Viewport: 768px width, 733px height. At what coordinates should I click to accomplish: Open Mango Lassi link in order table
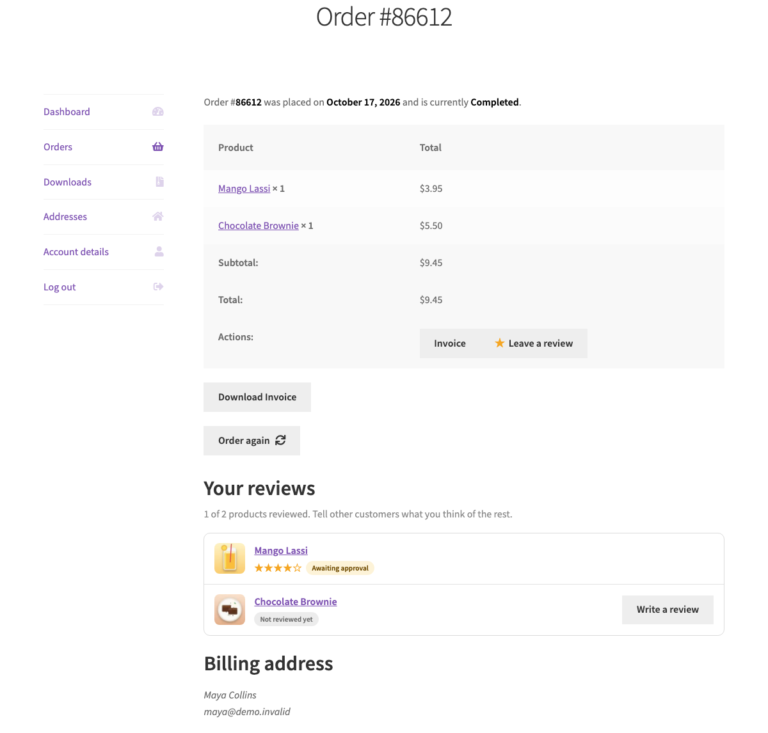click(244, 189)
